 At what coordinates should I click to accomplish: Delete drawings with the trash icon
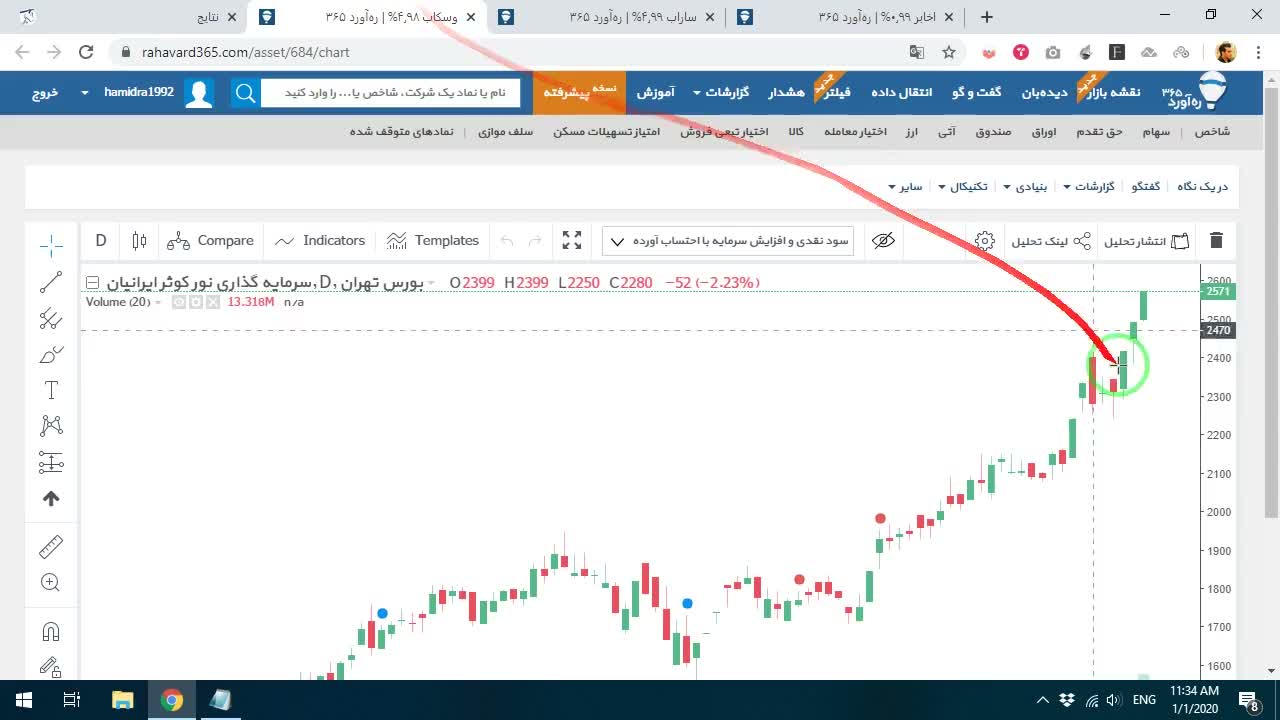coord(1216,241)
